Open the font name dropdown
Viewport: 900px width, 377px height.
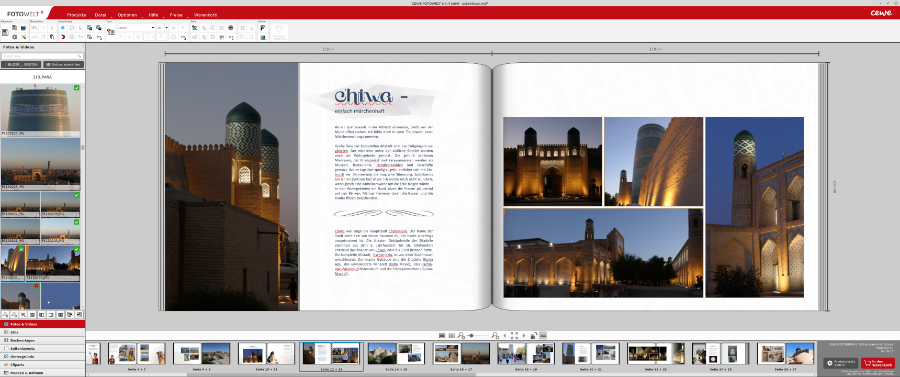pos(135,28)
